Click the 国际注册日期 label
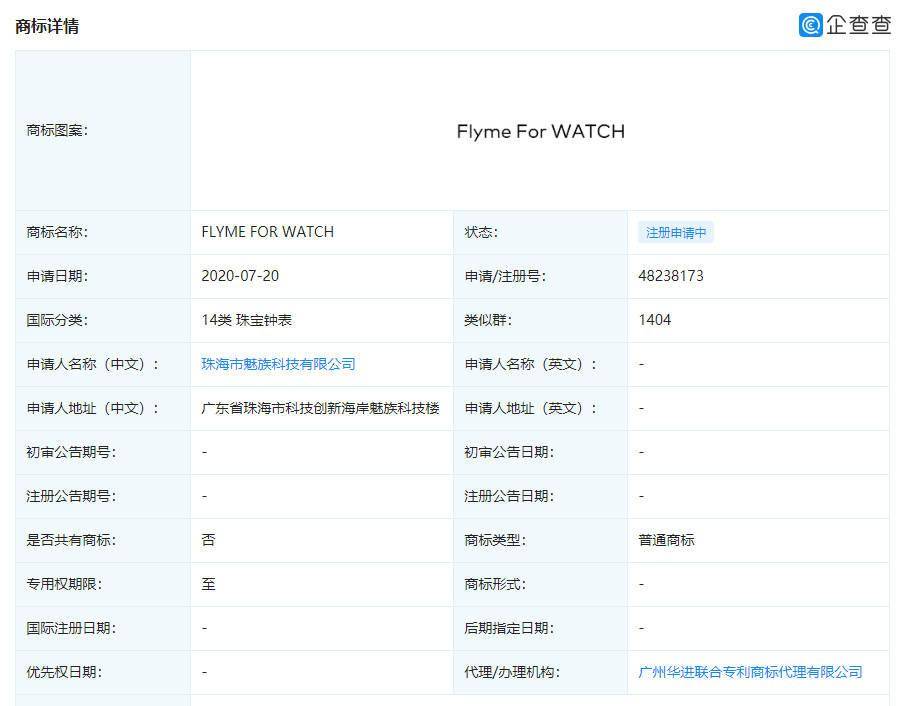906x706 pixels. click(71, 628)
